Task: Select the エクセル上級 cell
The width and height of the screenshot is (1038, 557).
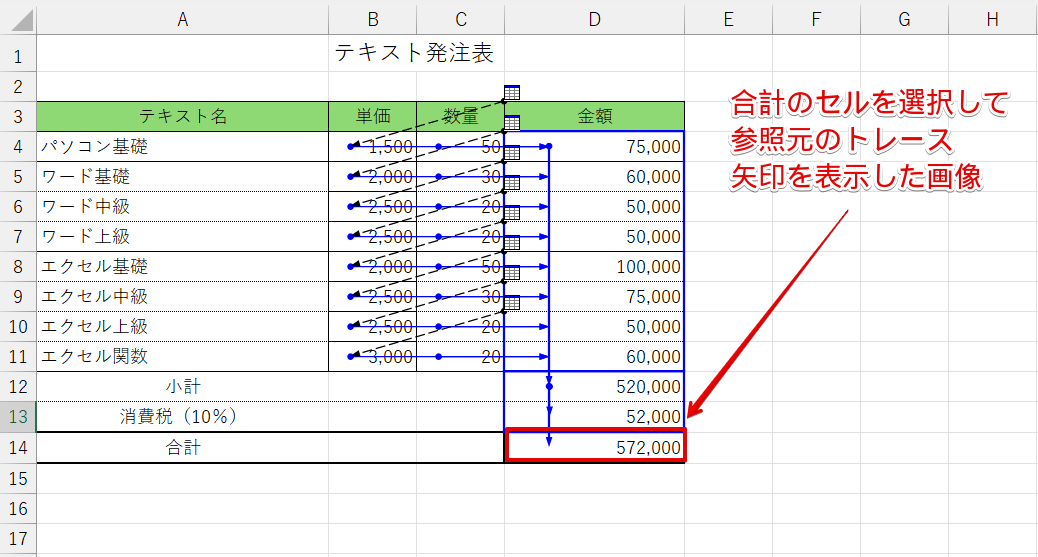Action: [183, 327]
